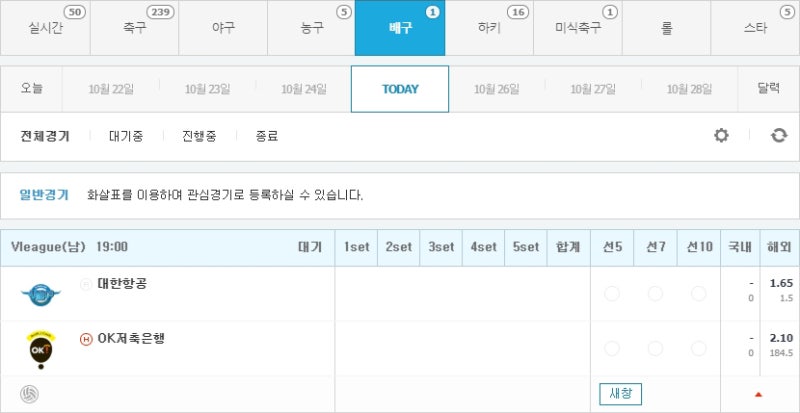Collapse the match with the red arrow
800x413 pixels.
coord(758,394)
